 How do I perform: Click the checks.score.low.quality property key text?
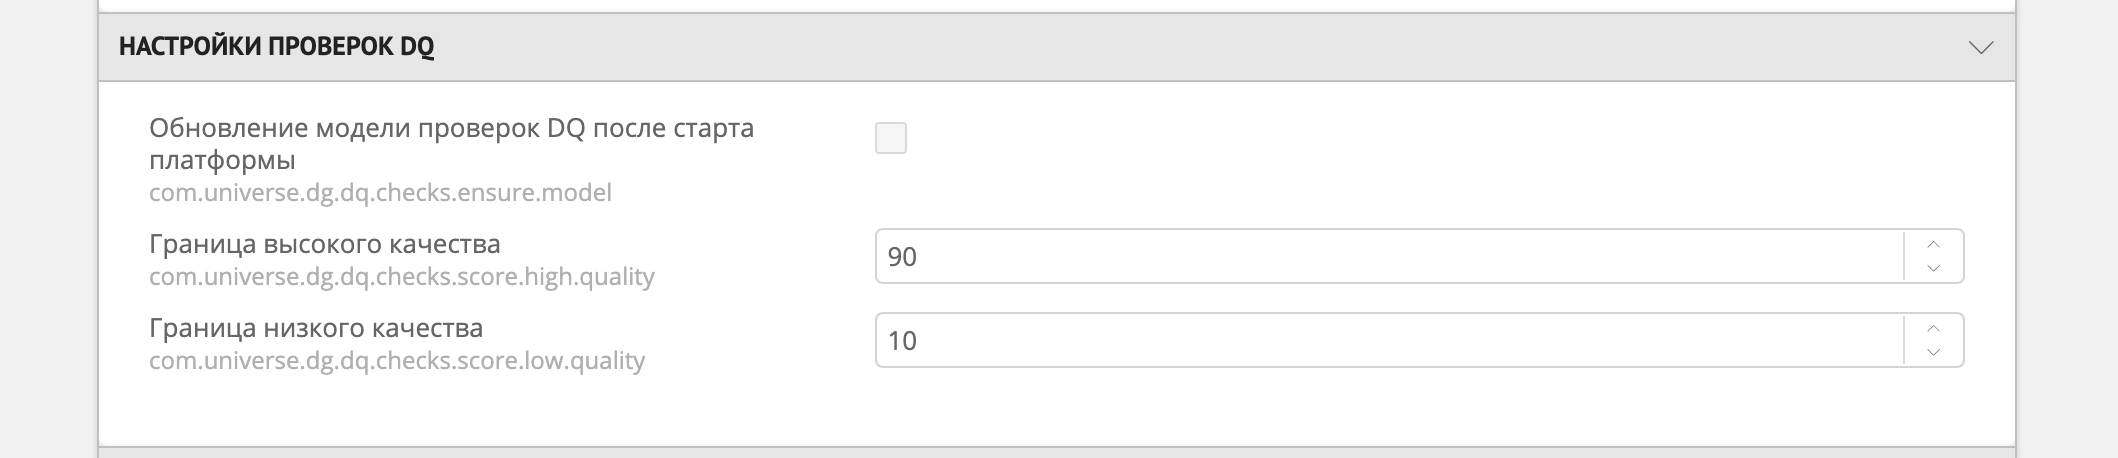(x=397, y=360)
